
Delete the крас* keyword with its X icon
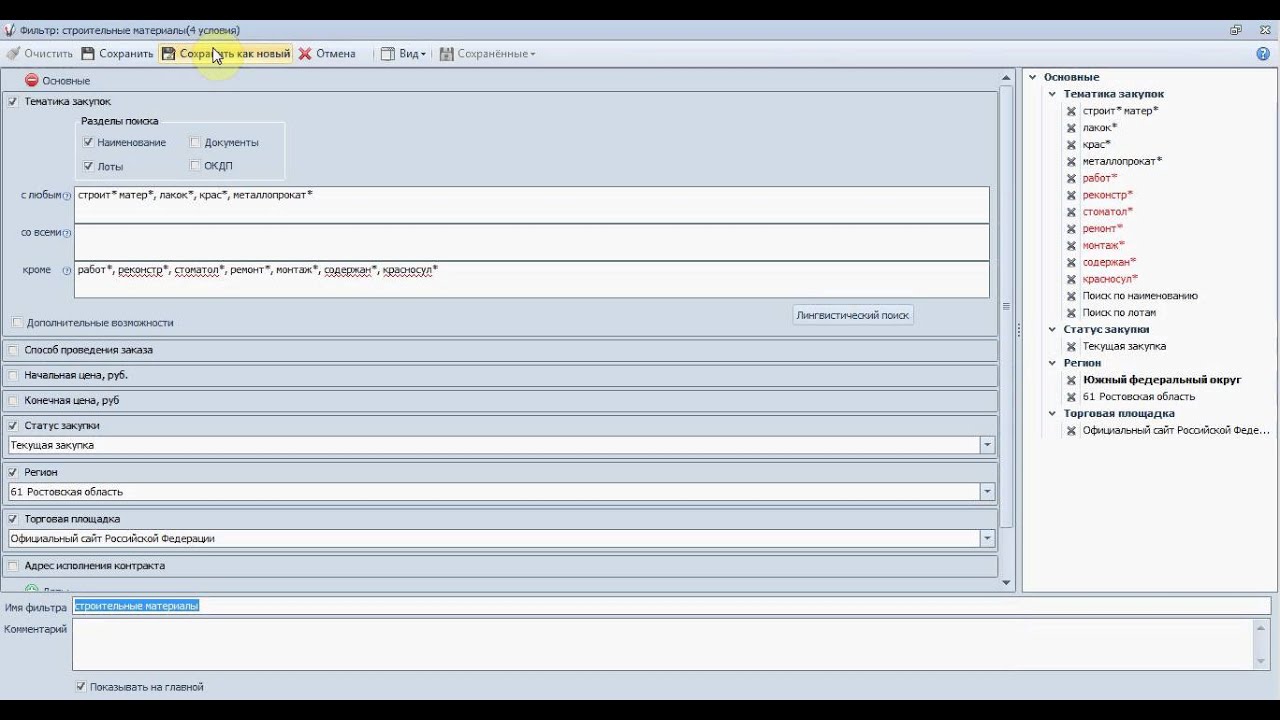coord(1071,145)
